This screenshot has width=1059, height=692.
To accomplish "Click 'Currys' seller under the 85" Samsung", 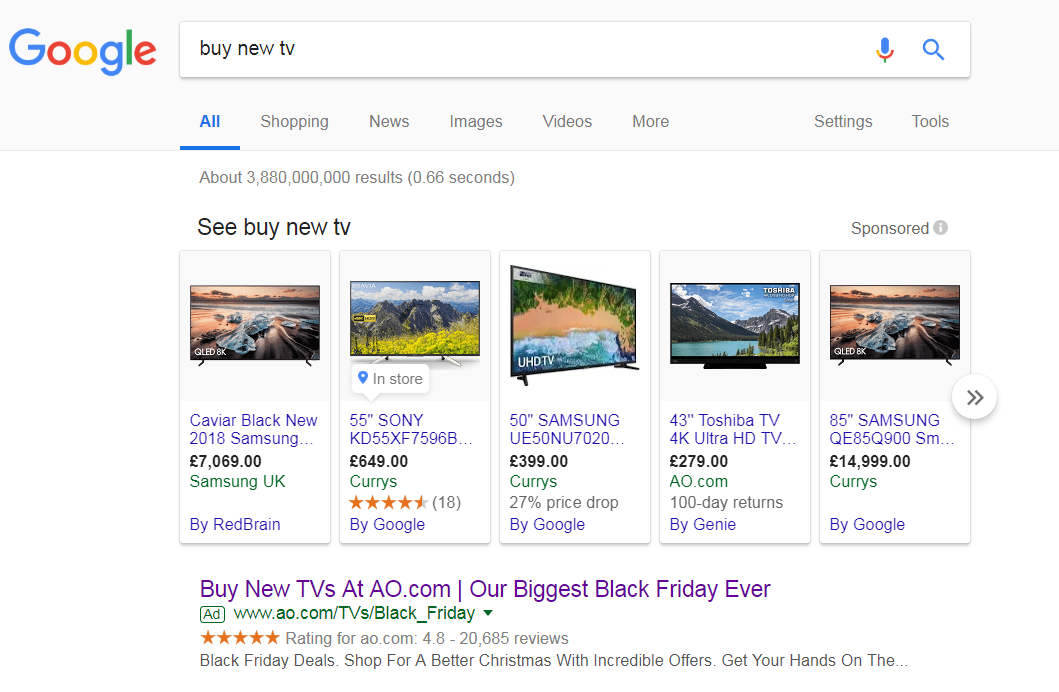I will point(853,481).
